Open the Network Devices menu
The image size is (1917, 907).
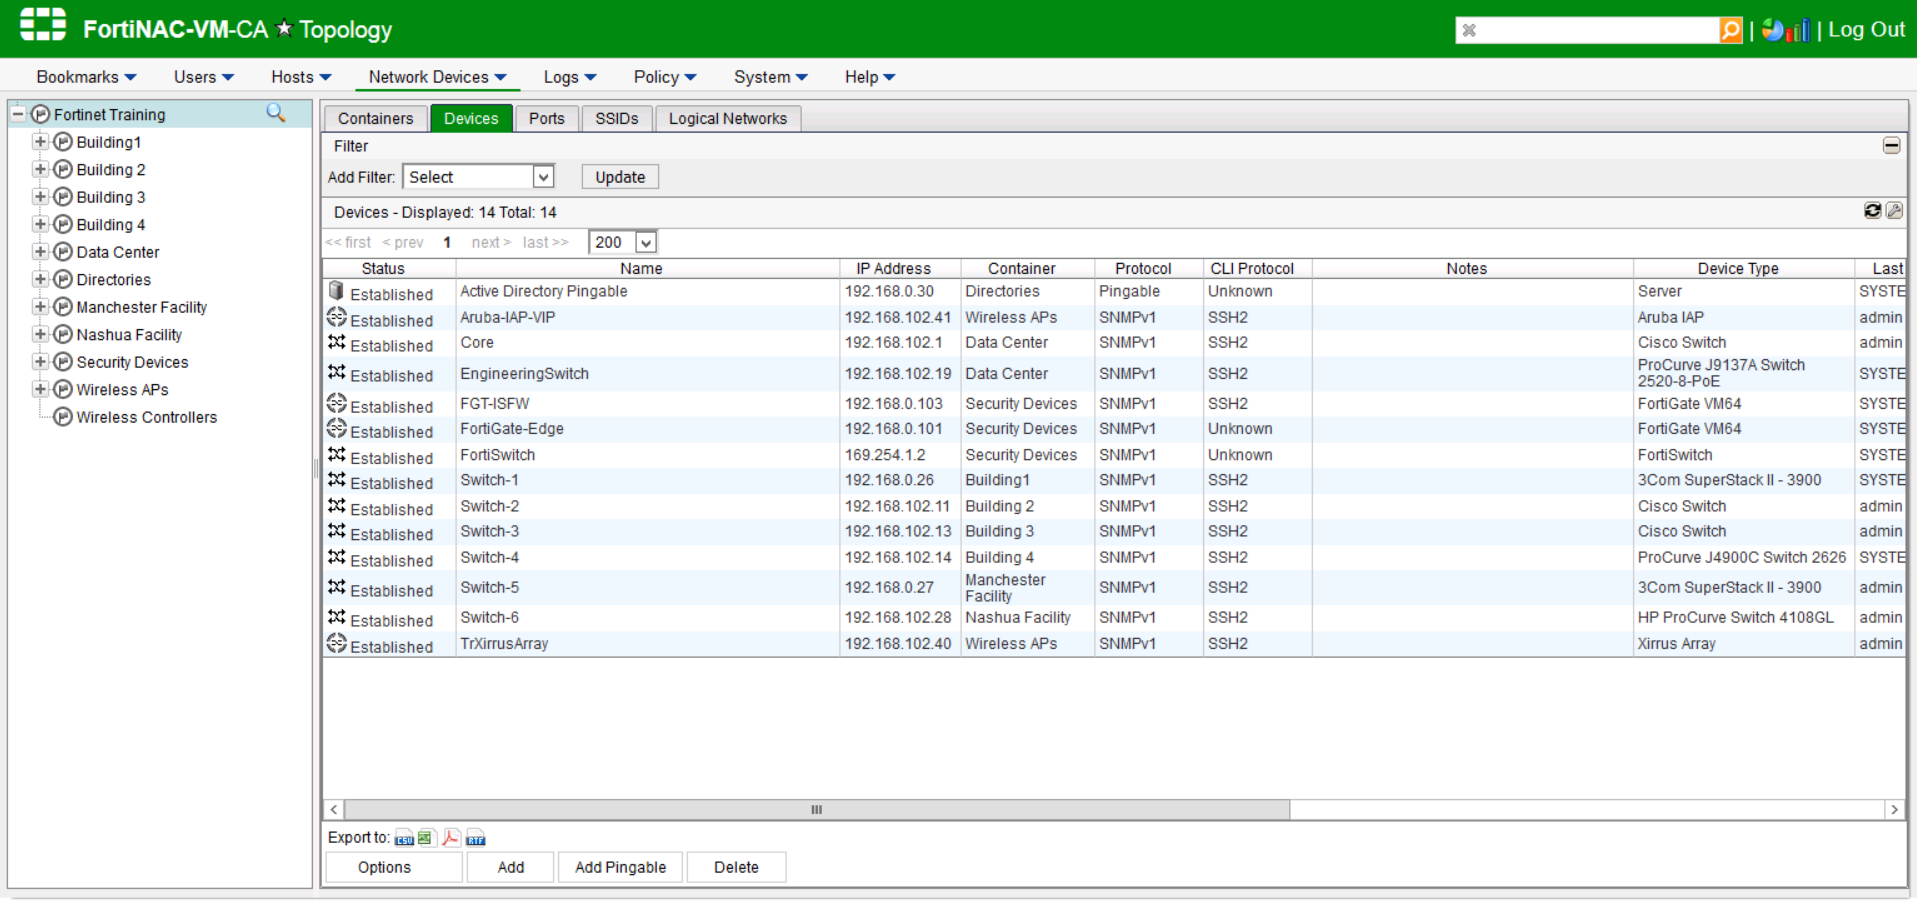(437, 77)
